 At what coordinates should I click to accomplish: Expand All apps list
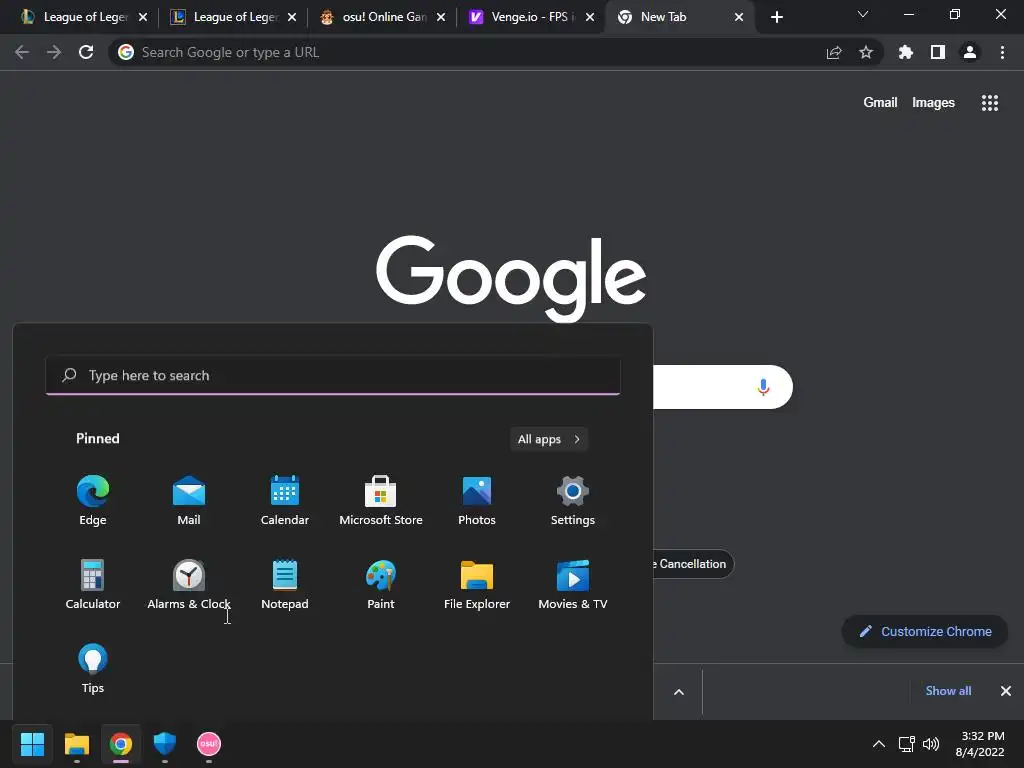(549, 439)
